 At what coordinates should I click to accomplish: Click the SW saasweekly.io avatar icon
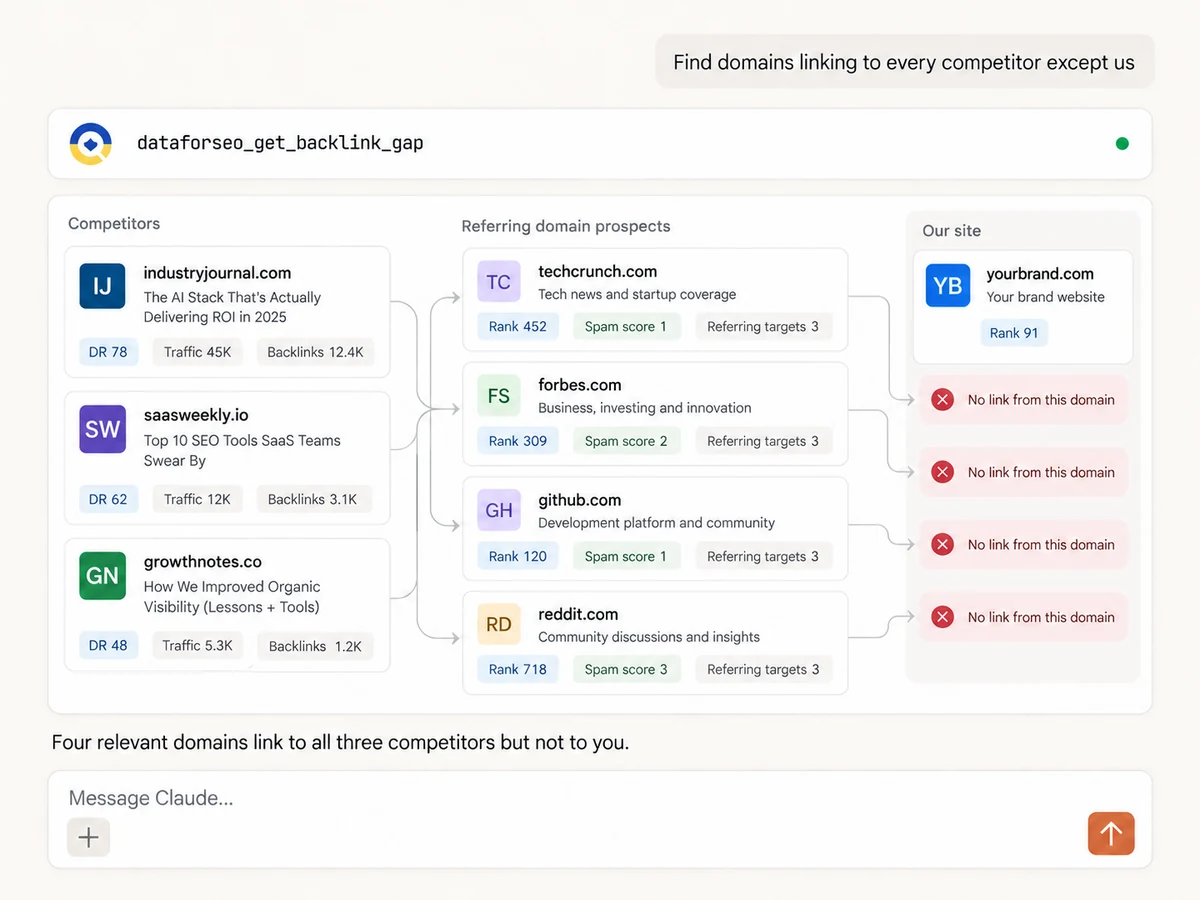click(x=102, y=430)
